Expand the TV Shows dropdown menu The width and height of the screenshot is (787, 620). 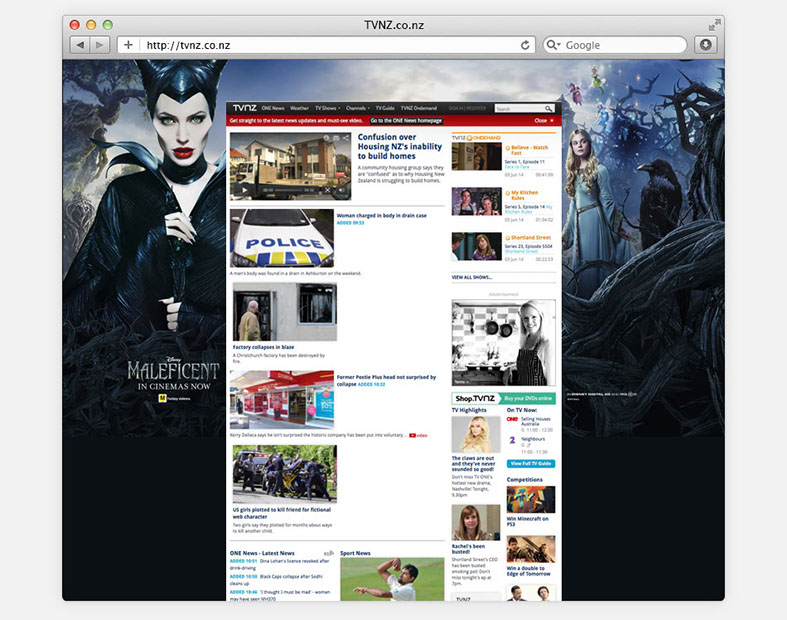tap(327, 108)
